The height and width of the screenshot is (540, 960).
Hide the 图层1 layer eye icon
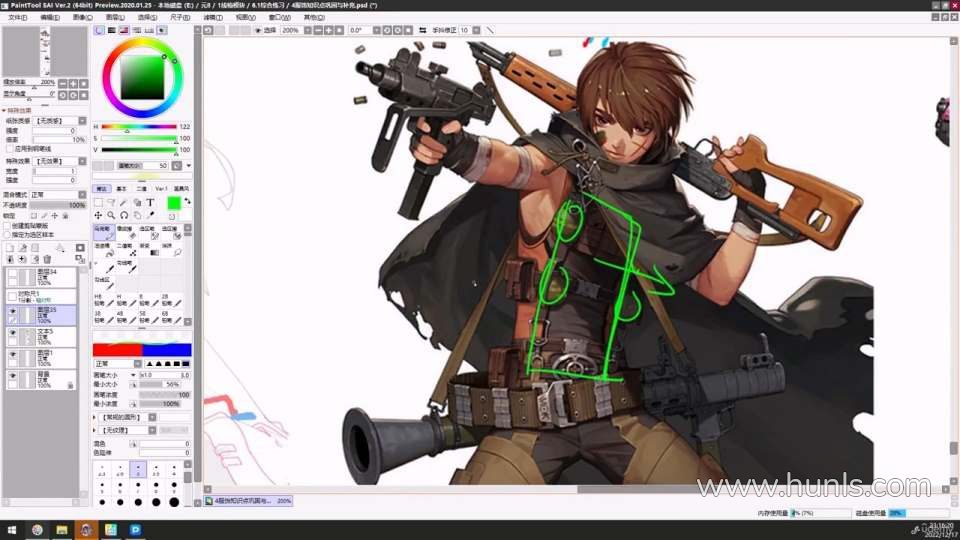tap(12, 354)
